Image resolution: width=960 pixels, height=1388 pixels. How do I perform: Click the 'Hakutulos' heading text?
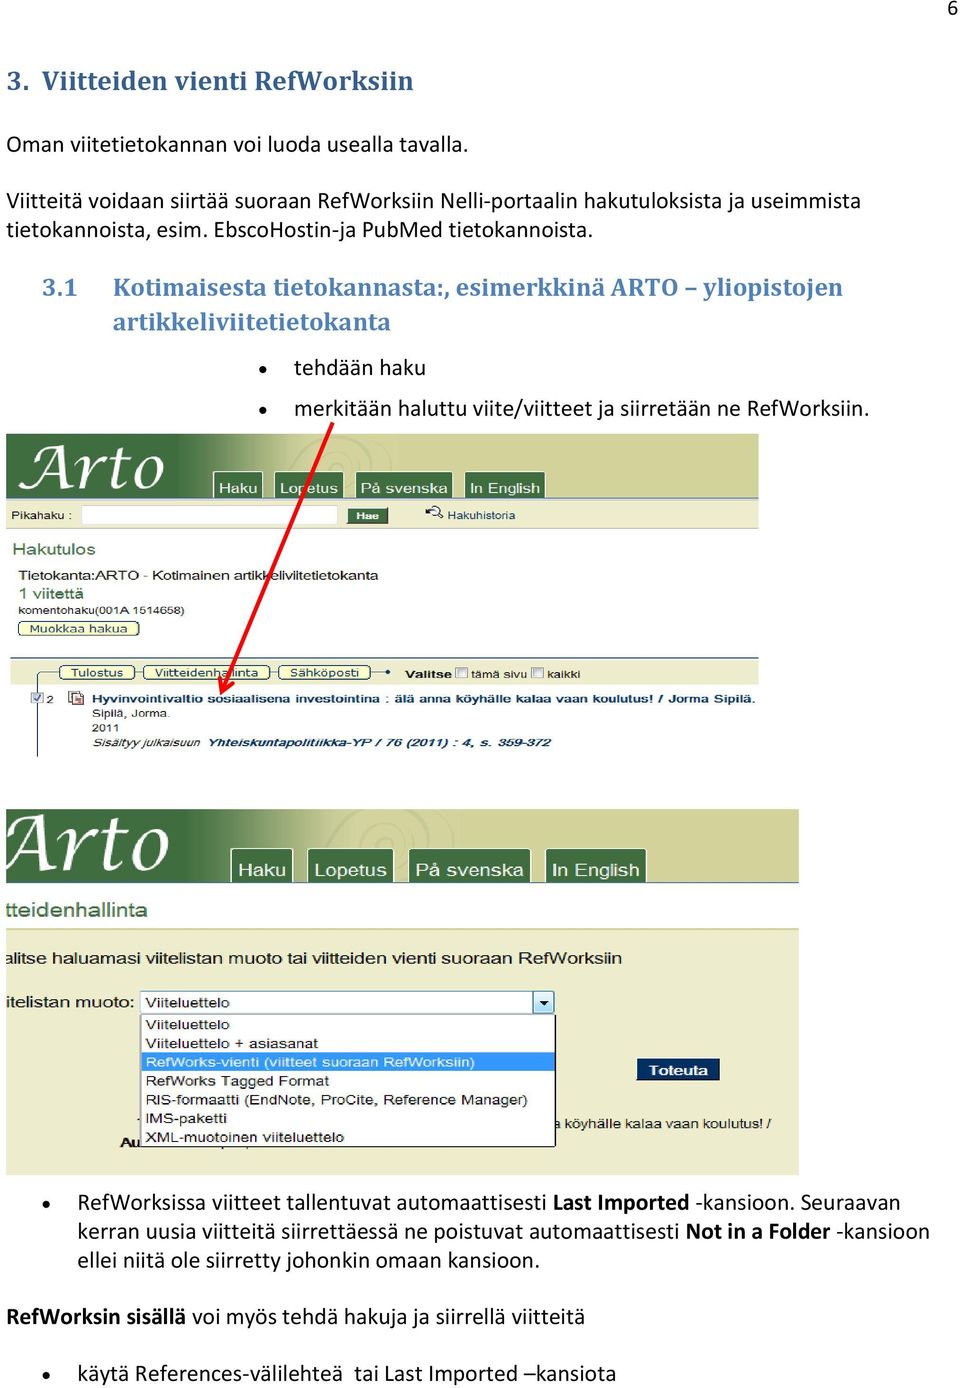click(54, 549)
